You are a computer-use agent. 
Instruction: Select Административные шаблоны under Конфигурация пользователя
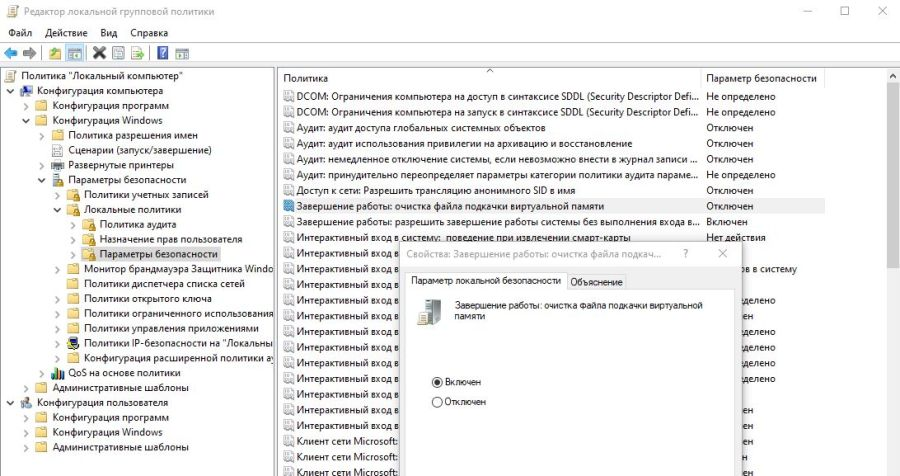(x=121, y=447)
